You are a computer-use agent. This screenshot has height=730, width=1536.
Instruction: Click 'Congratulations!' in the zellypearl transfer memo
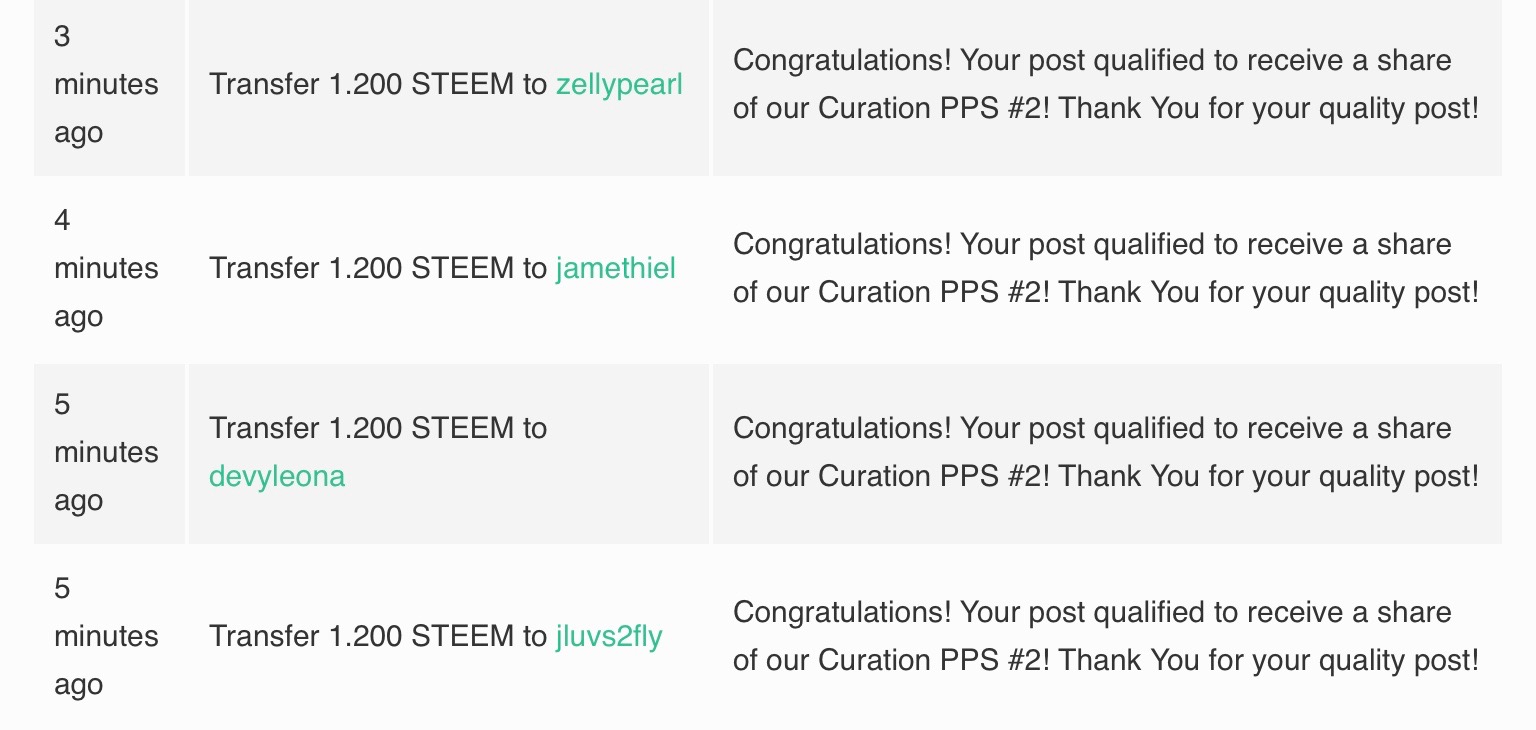(842, 60)
